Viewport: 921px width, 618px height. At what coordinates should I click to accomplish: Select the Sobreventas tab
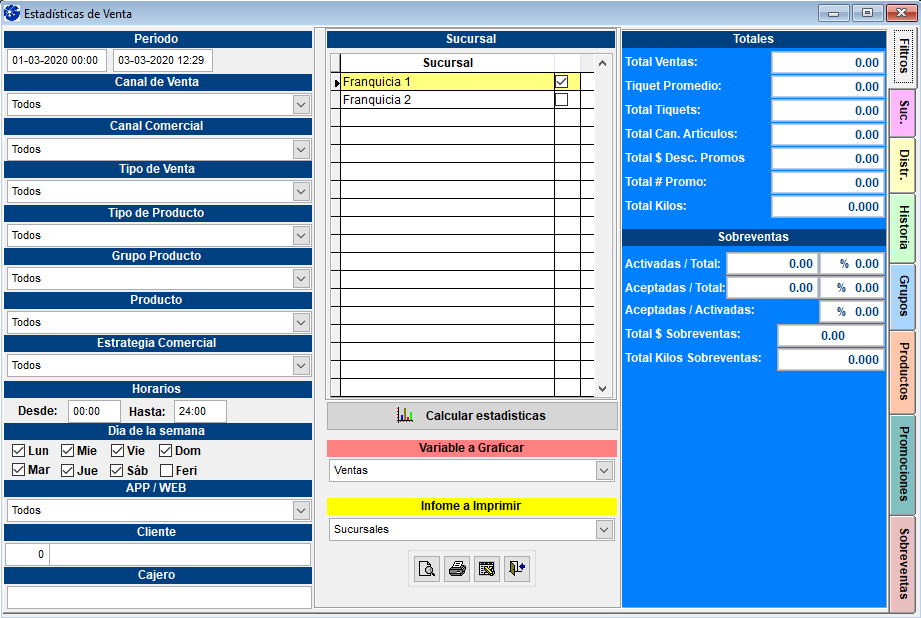point(903,563)
